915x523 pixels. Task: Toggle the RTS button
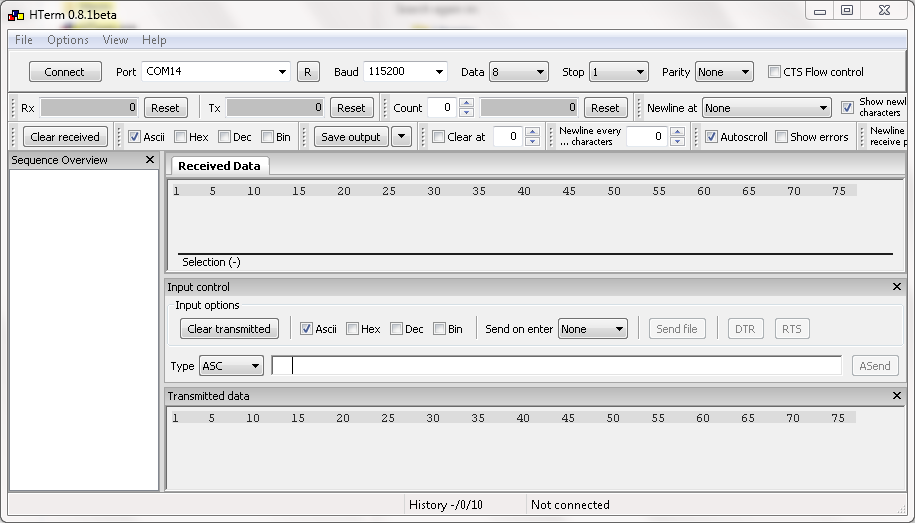791,329
